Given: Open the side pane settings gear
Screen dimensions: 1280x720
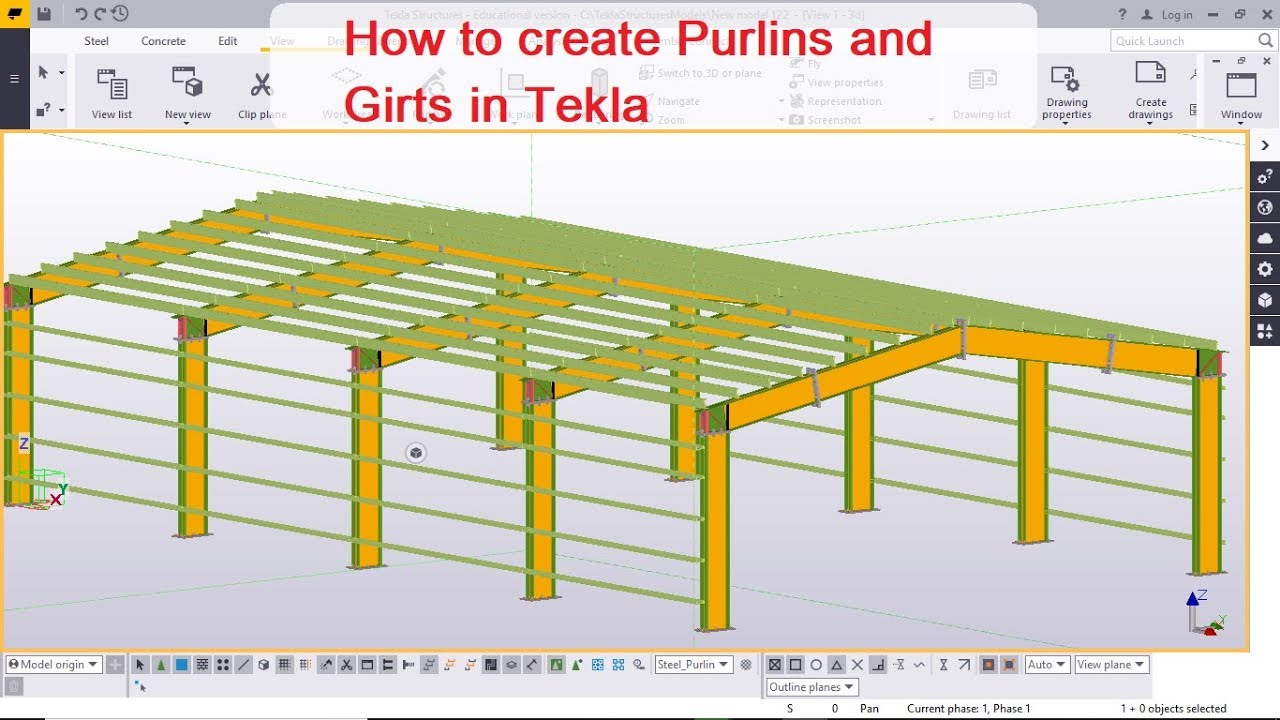Looking at the screenshot, I should [1265, 269].
